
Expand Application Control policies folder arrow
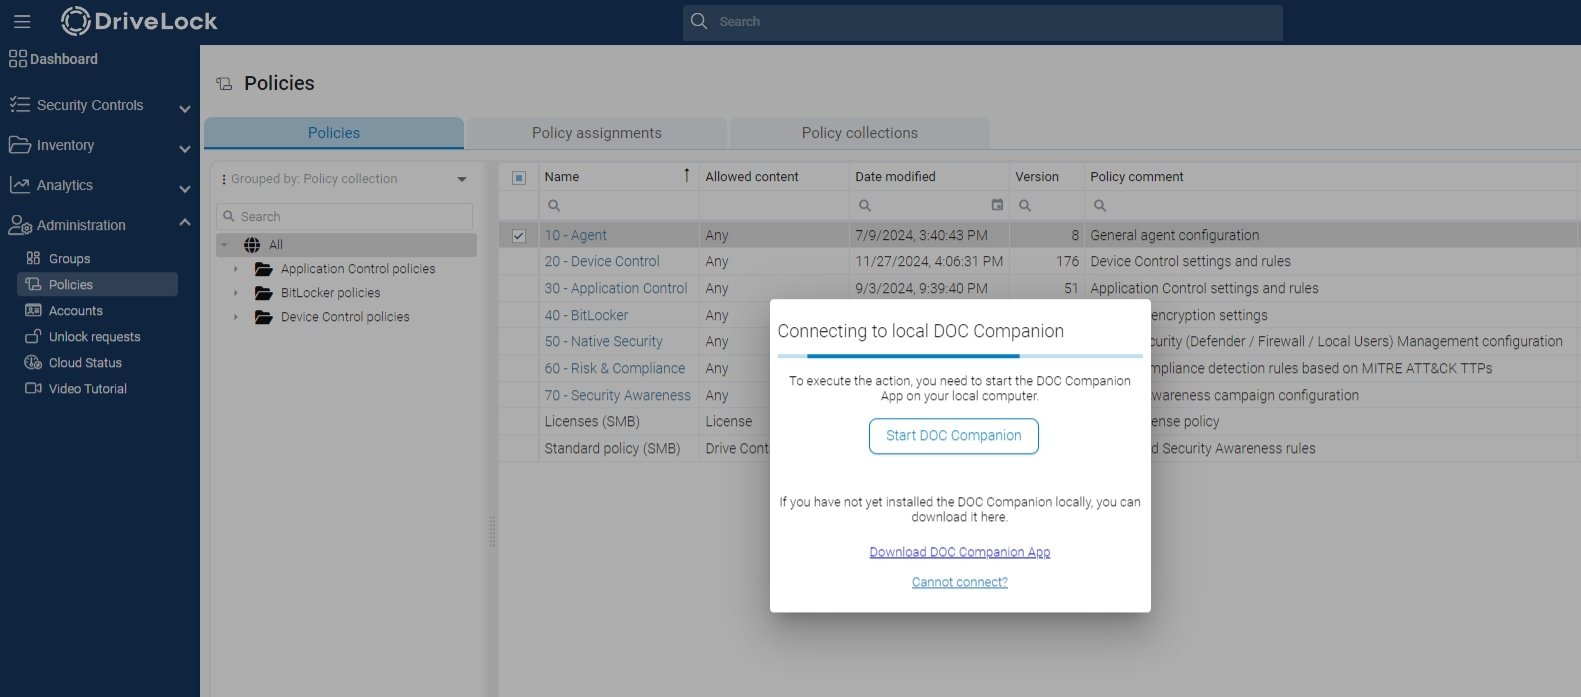(x=236, y=269)
